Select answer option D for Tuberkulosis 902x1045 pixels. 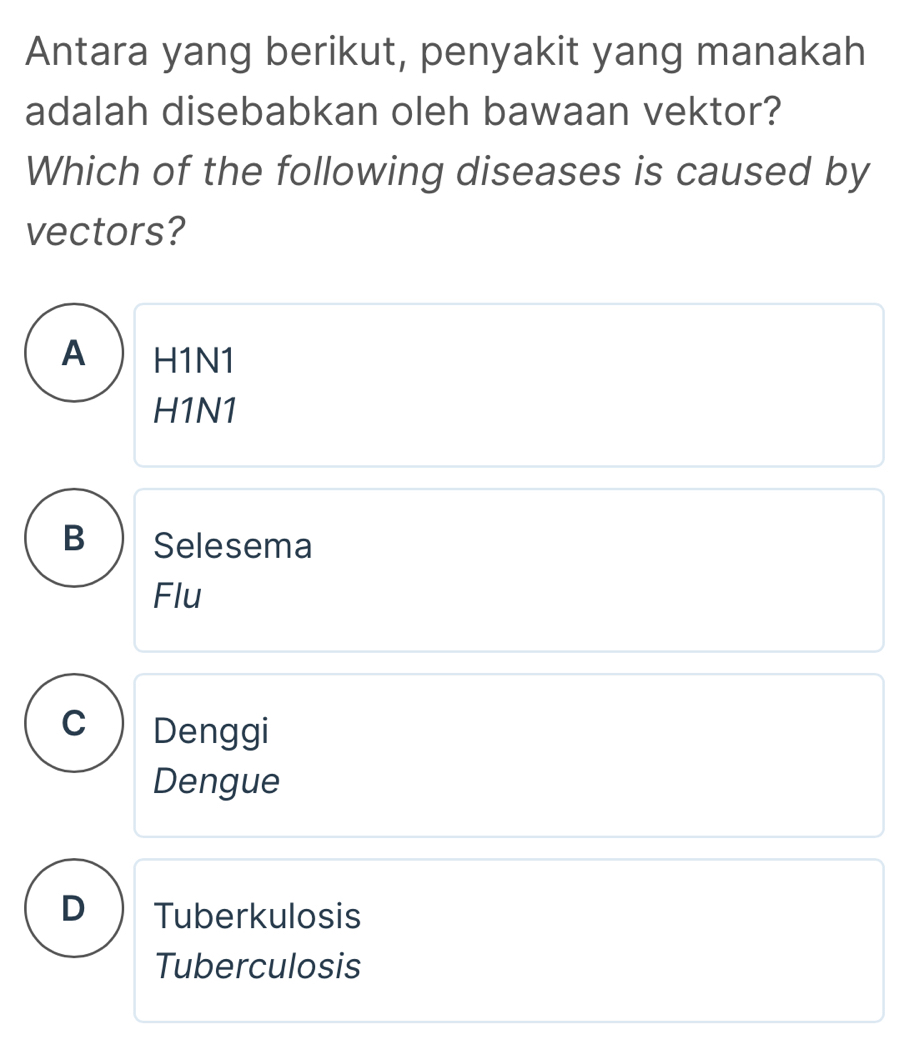click(x=509, y=939)
